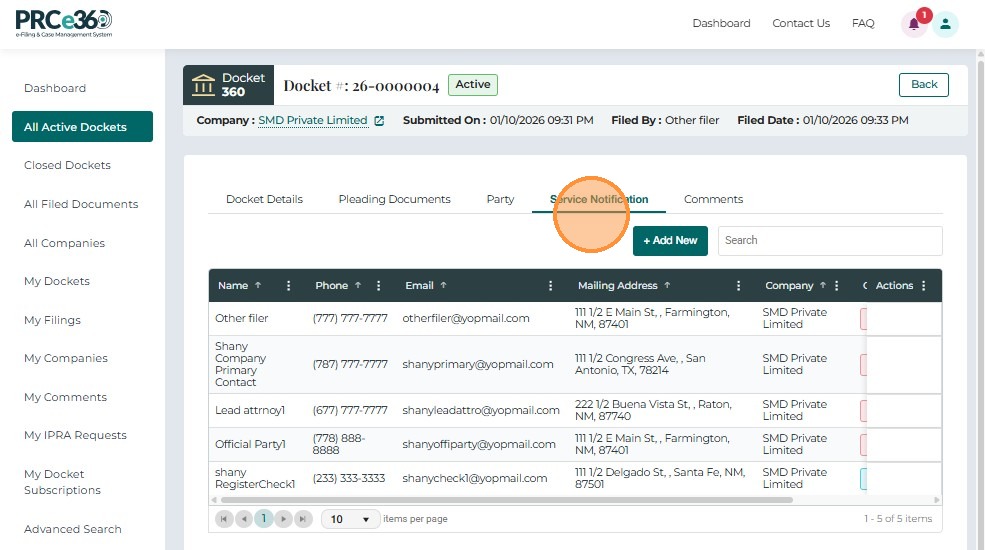Image resolution: width=985 pixels, height=550 pixels.
Task: Click external link icon beside SMD Private Limited
Action: pos(379,121)
